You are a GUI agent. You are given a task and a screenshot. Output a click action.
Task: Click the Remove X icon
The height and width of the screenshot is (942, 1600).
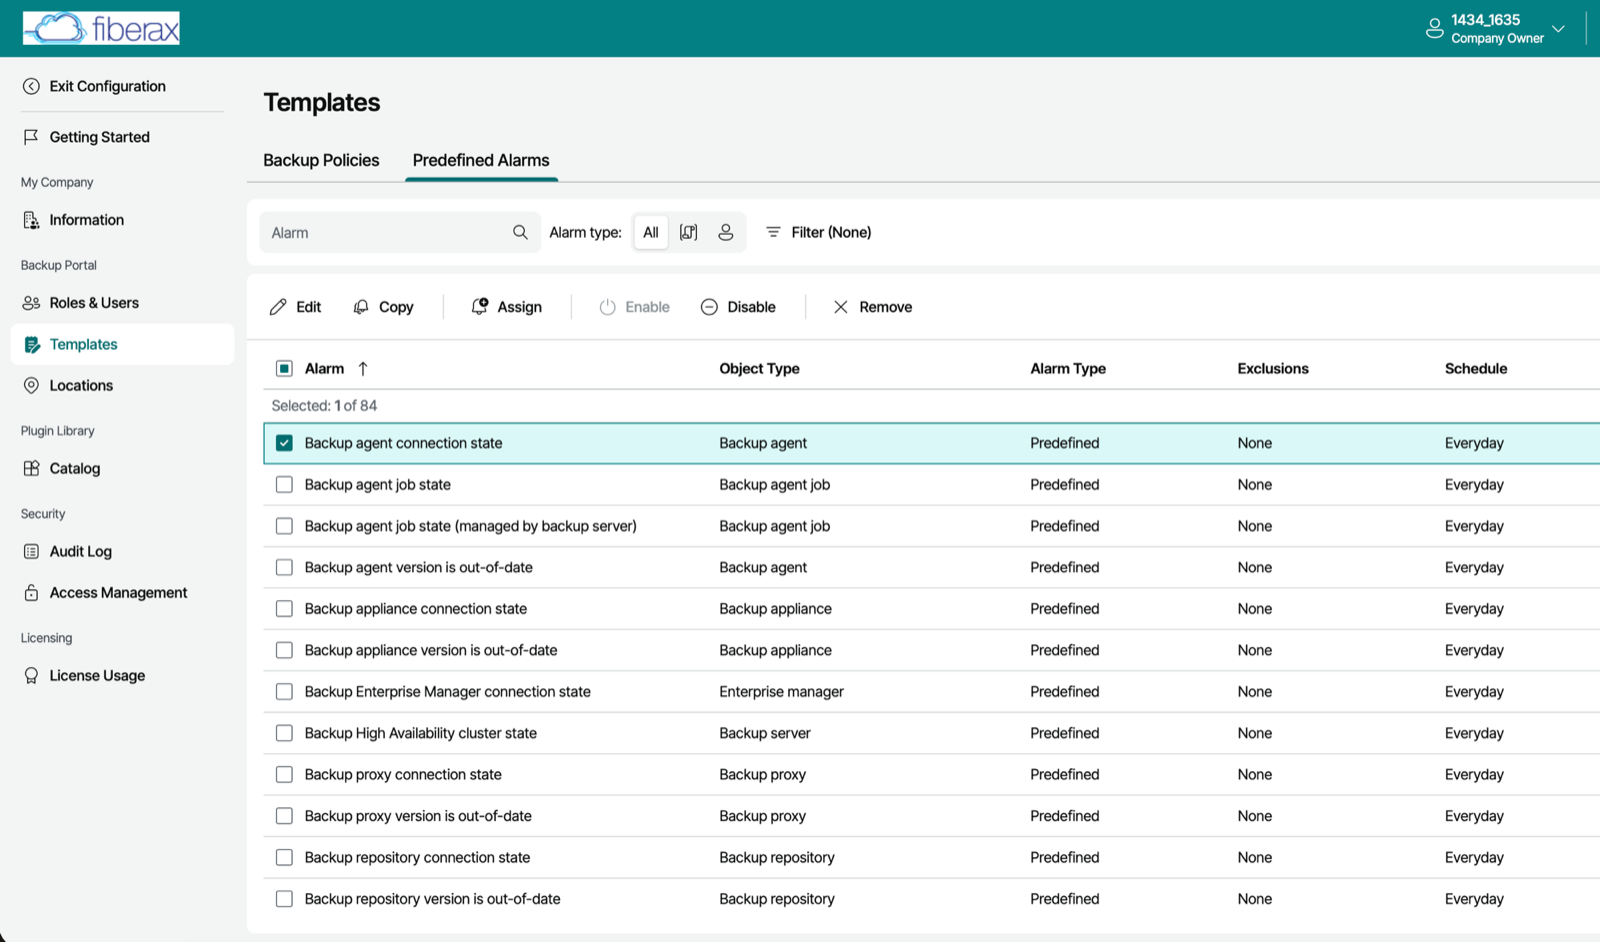tap(840, 307)
